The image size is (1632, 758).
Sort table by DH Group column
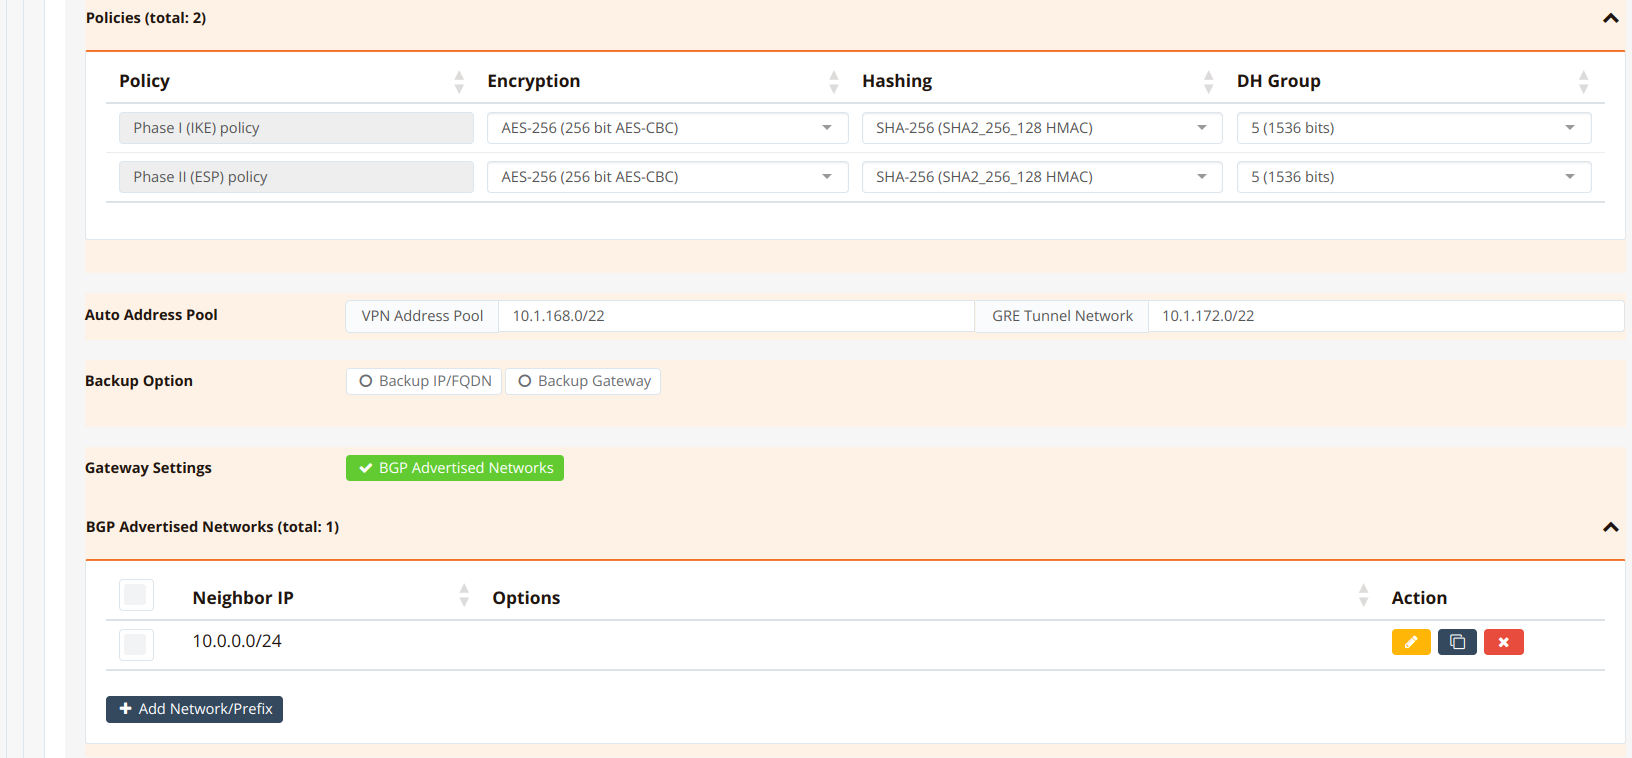(1583, 81)
